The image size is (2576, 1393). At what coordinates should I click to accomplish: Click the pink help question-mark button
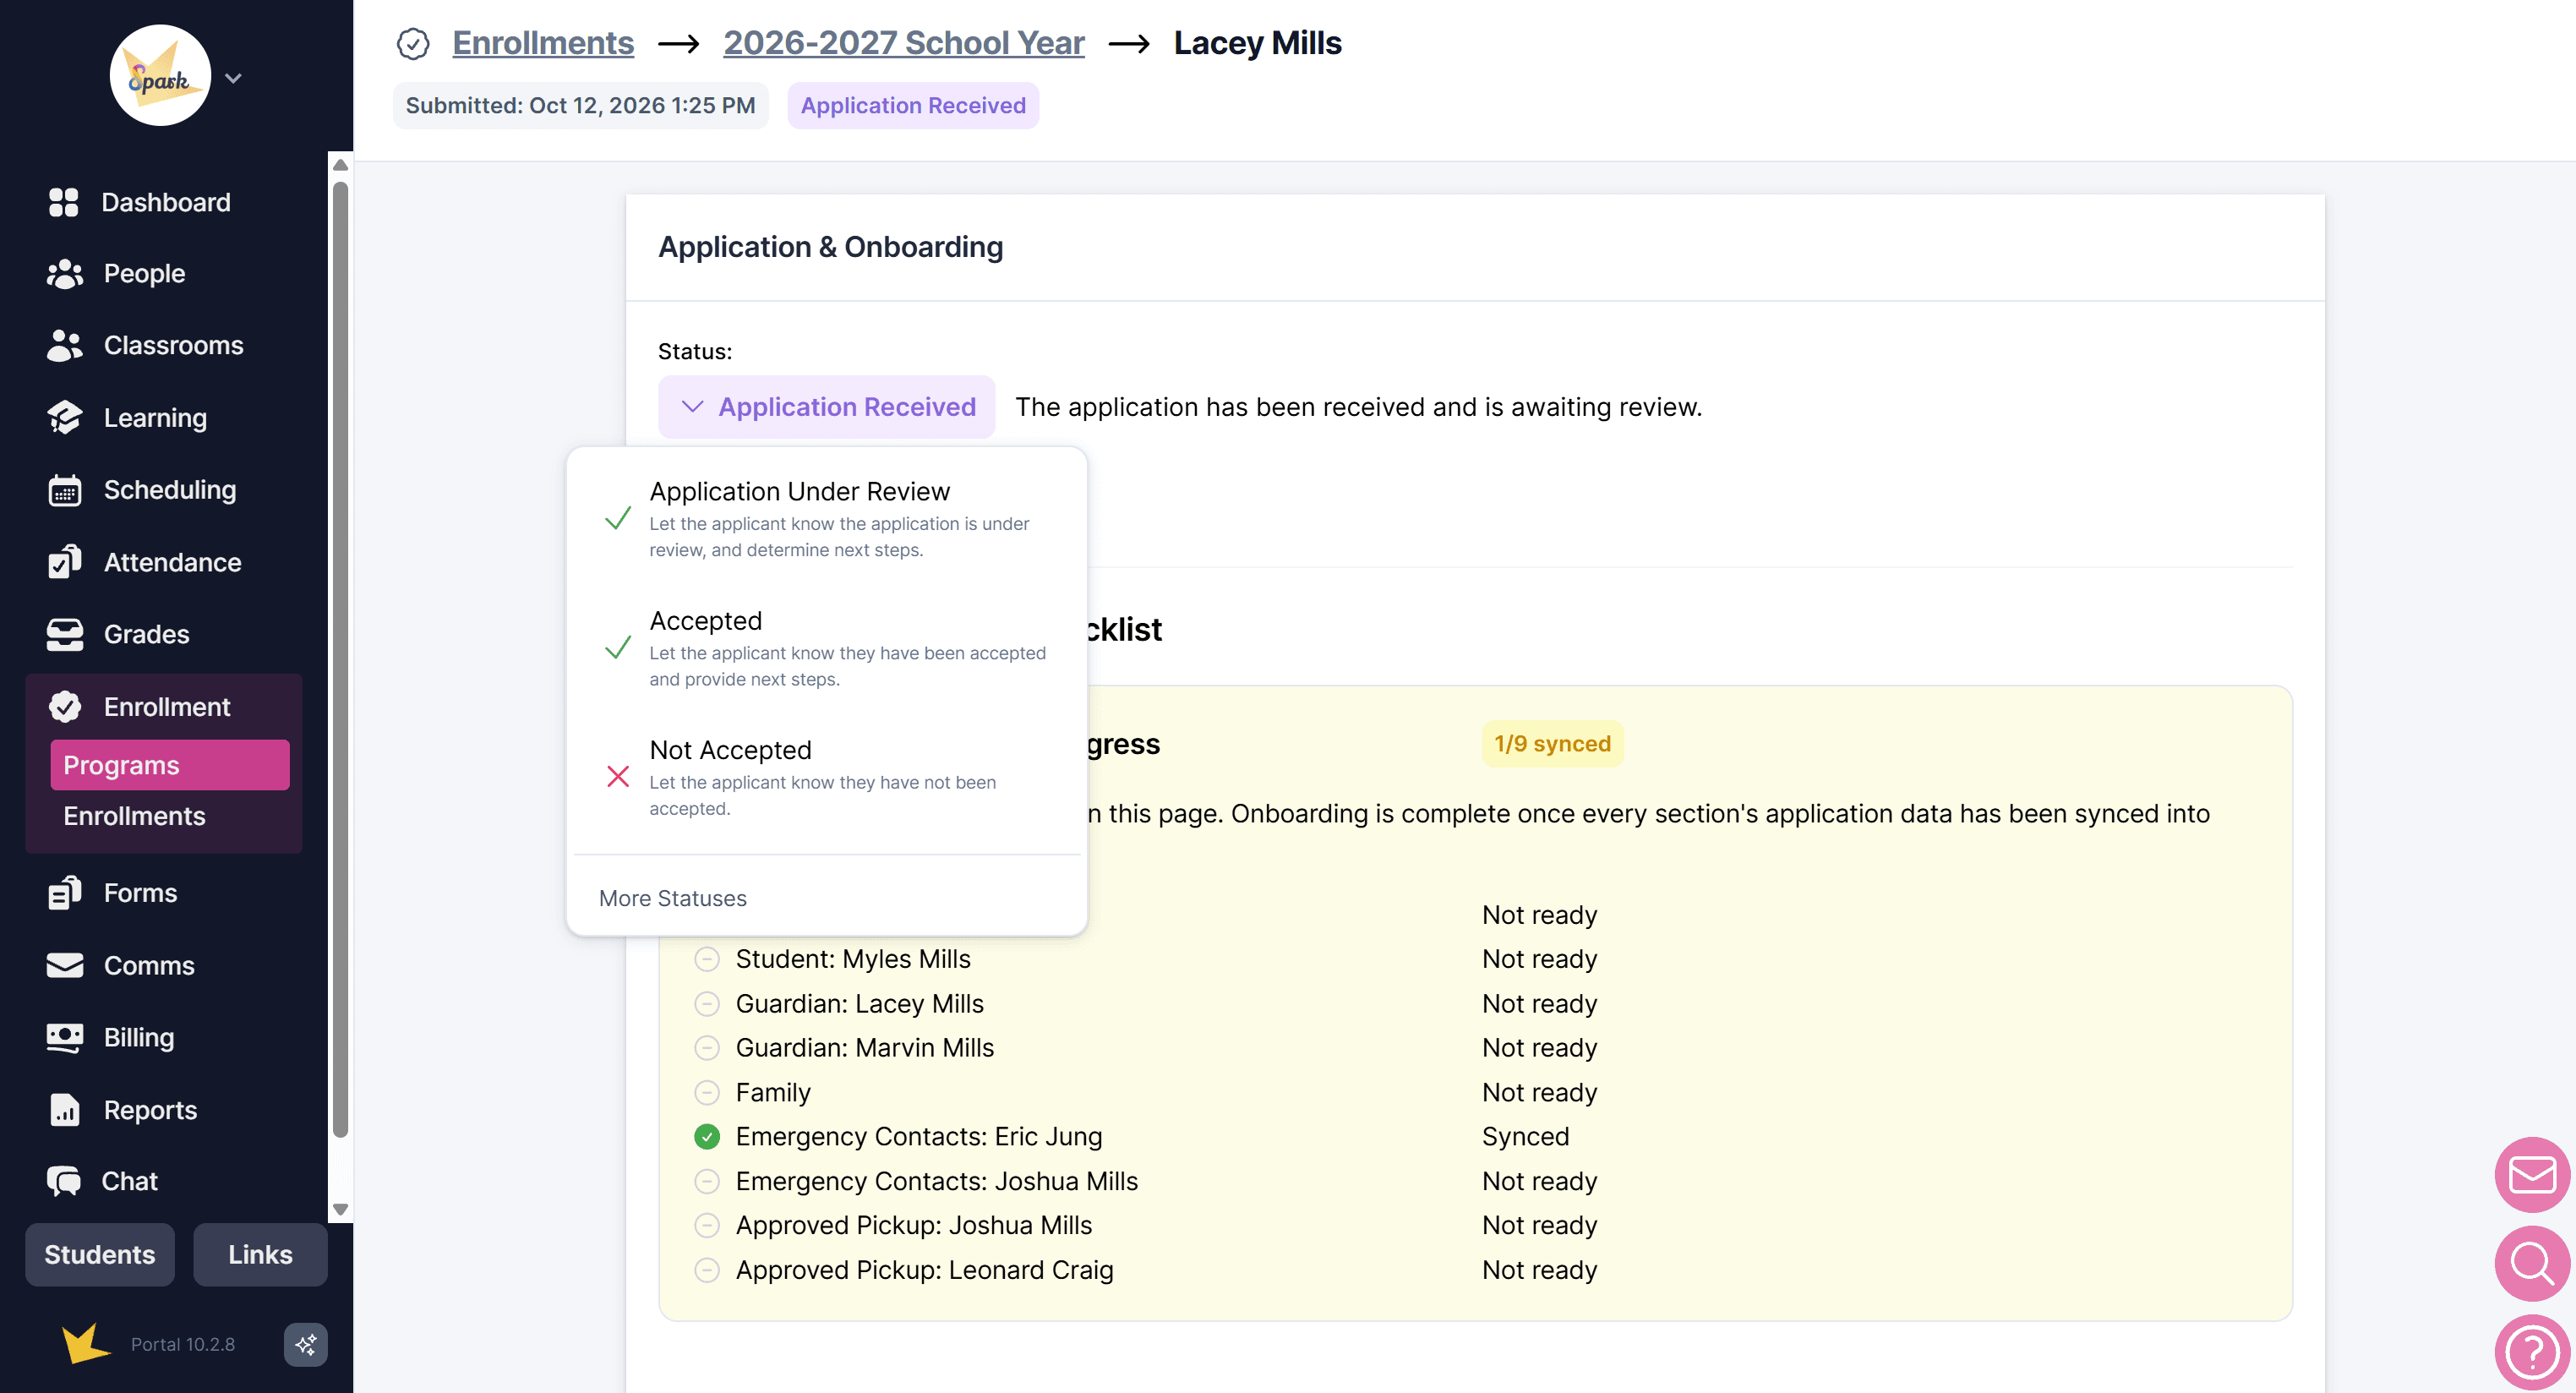click(x=2532, y=1352)
